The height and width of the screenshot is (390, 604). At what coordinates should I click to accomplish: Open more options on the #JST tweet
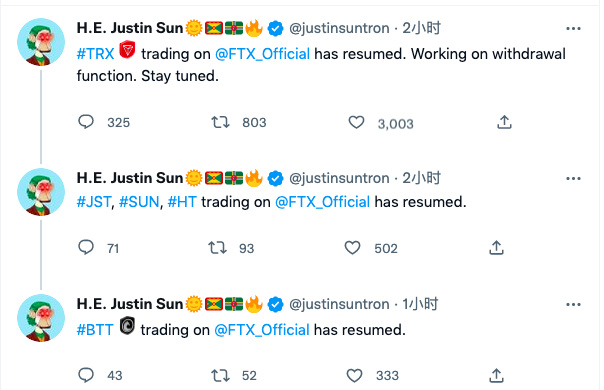(573, 178)
